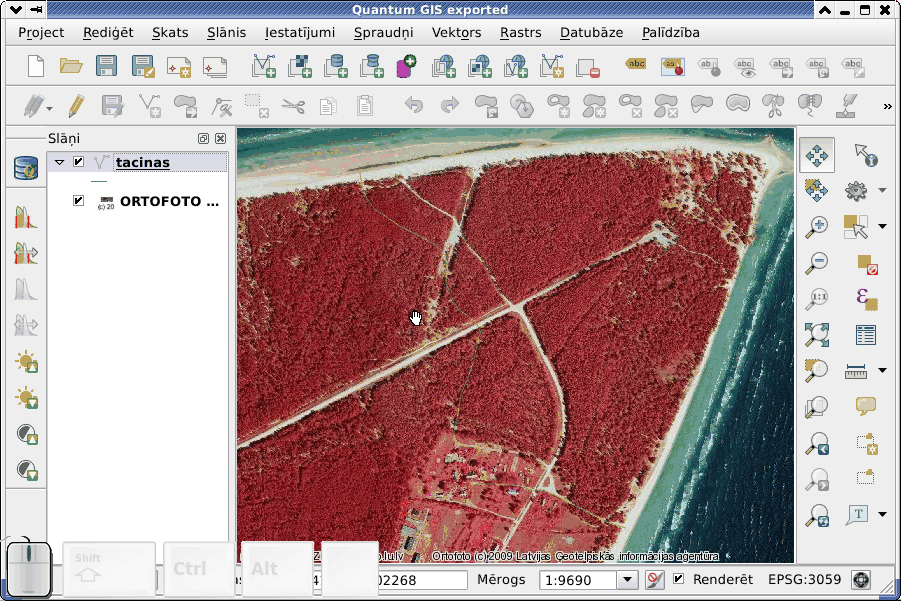Image resolution: width=901 pixels, height=601 pixels.
Task: Save the project
Action: point(106,67)
